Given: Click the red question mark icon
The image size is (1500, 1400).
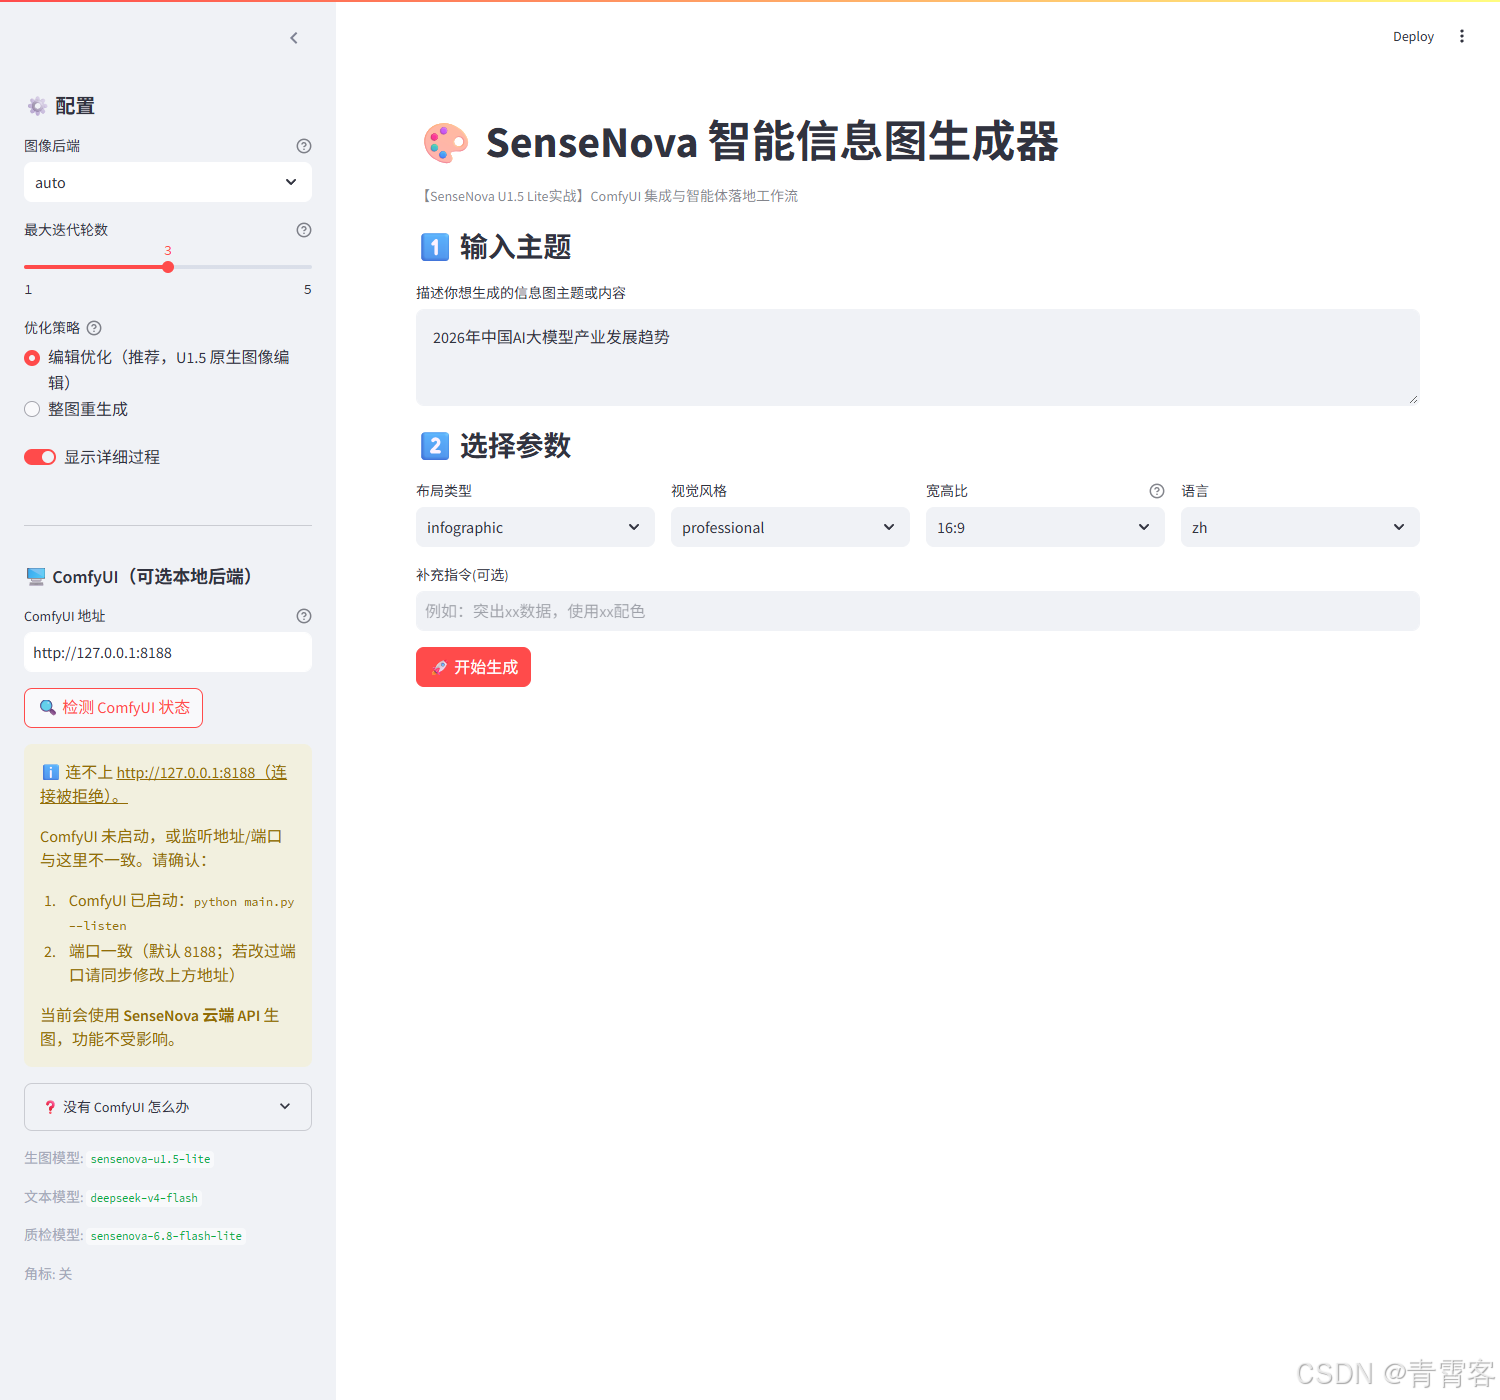Looking at the screenshot, I should (x=50, y=1107).
